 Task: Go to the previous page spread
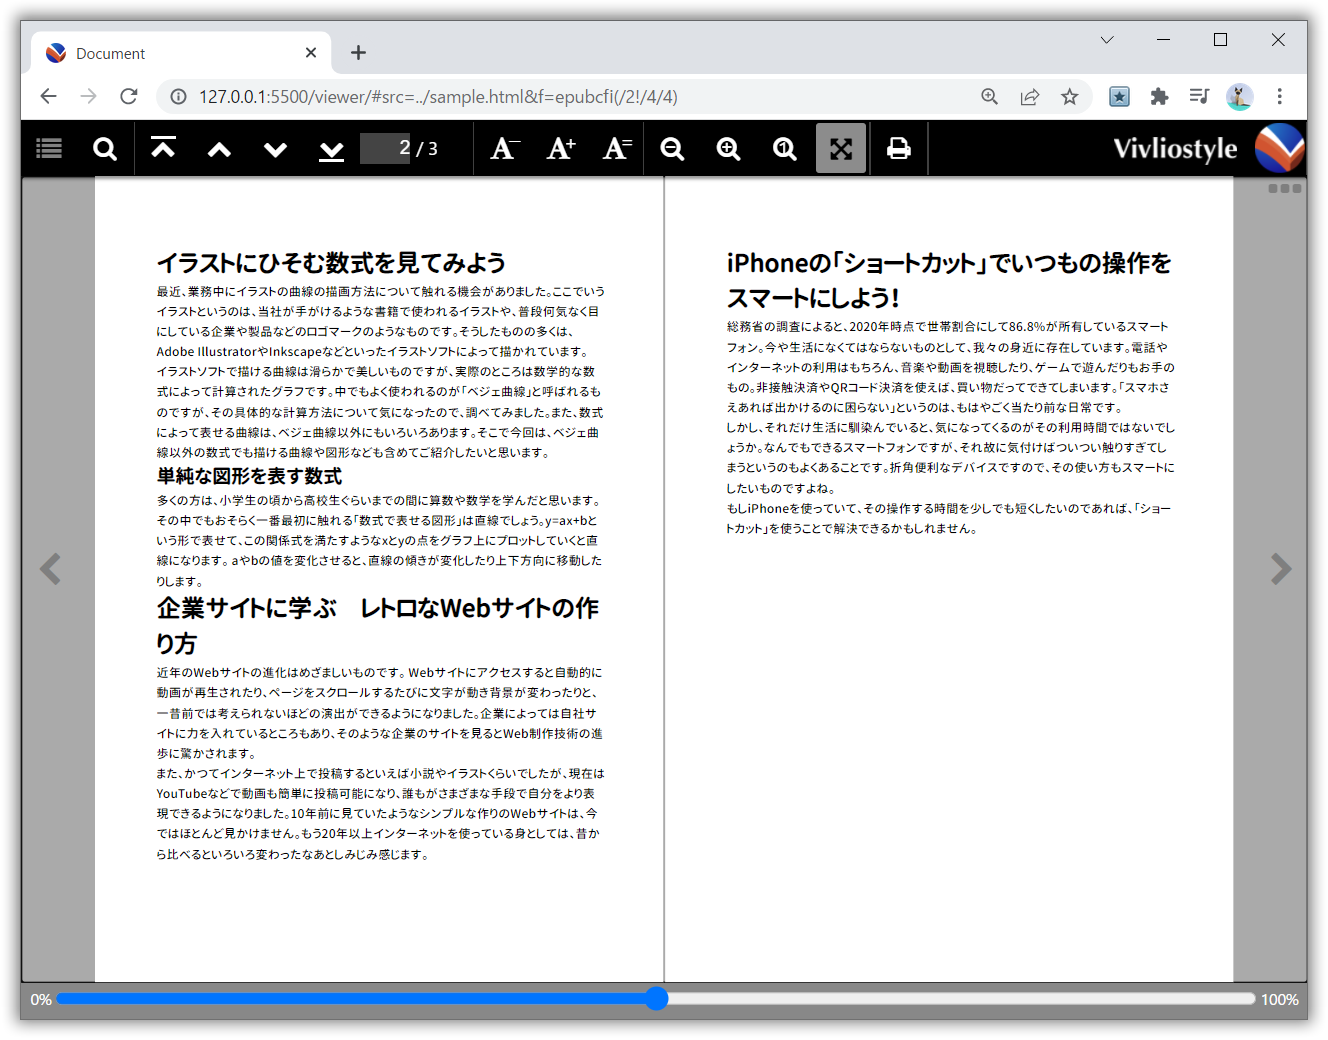[x=219, y=148]
